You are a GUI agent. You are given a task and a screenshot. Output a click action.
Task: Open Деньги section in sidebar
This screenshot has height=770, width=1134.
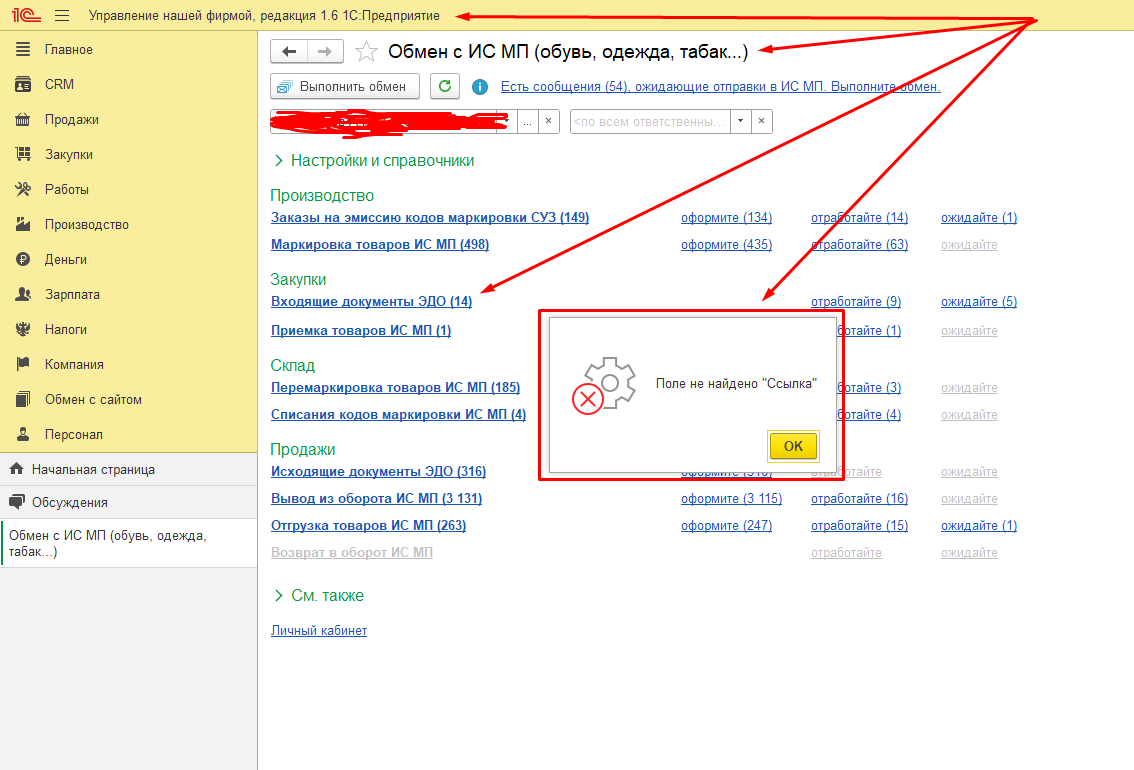[x=65, y=260]
